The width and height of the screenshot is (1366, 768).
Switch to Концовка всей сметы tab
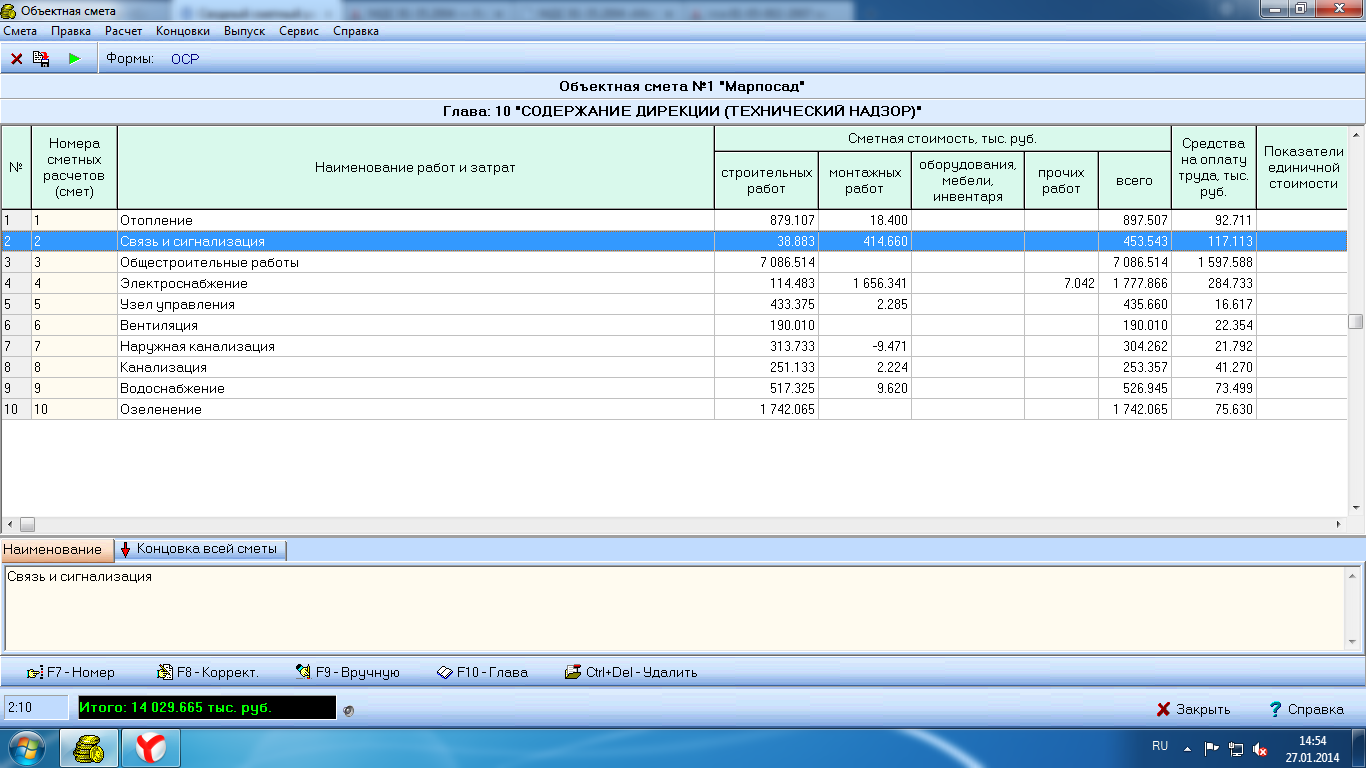202,549
